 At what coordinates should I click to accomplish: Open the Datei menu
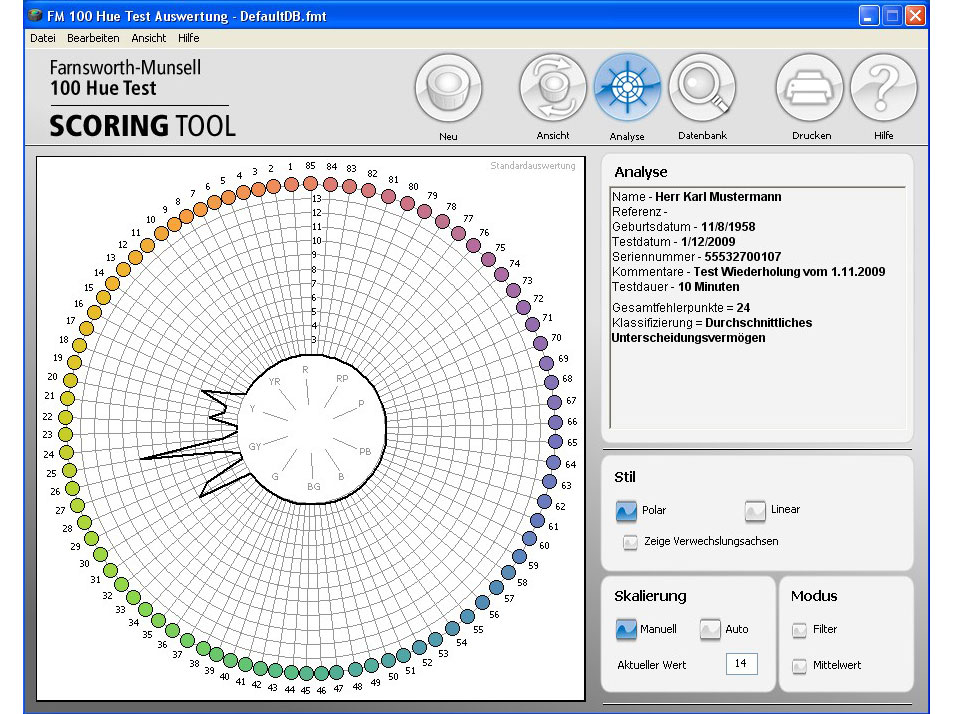pyautogui.click(x=43, y=38)
